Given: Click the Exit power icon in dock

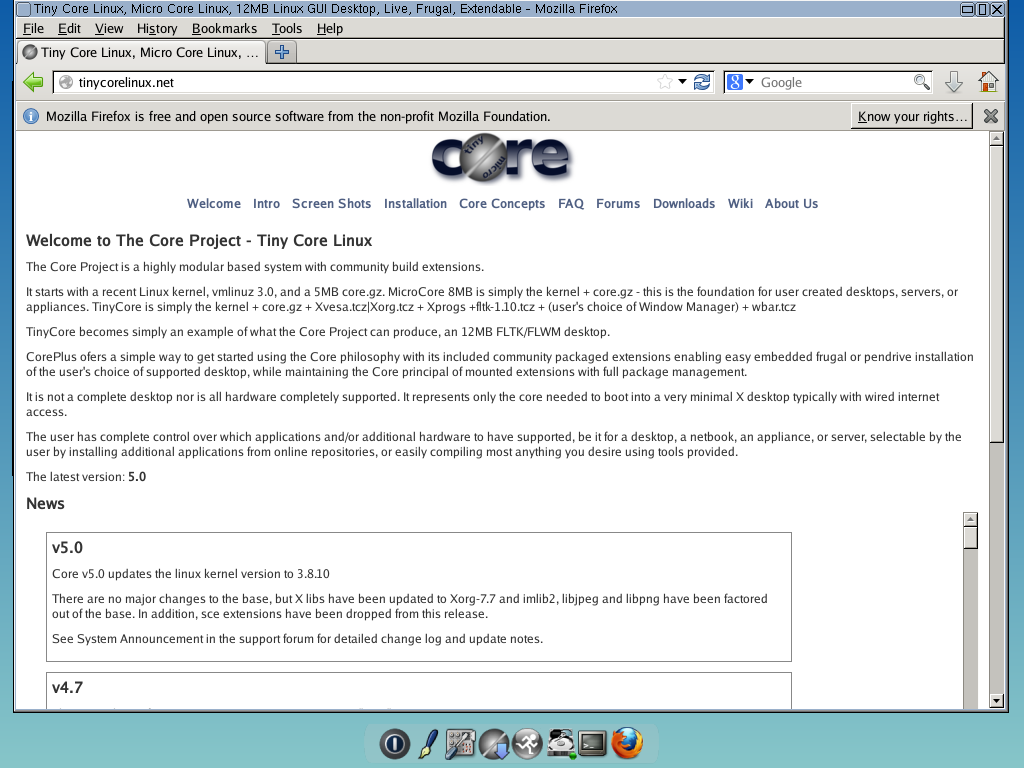Looking at the screenshot, I should 394,743.
